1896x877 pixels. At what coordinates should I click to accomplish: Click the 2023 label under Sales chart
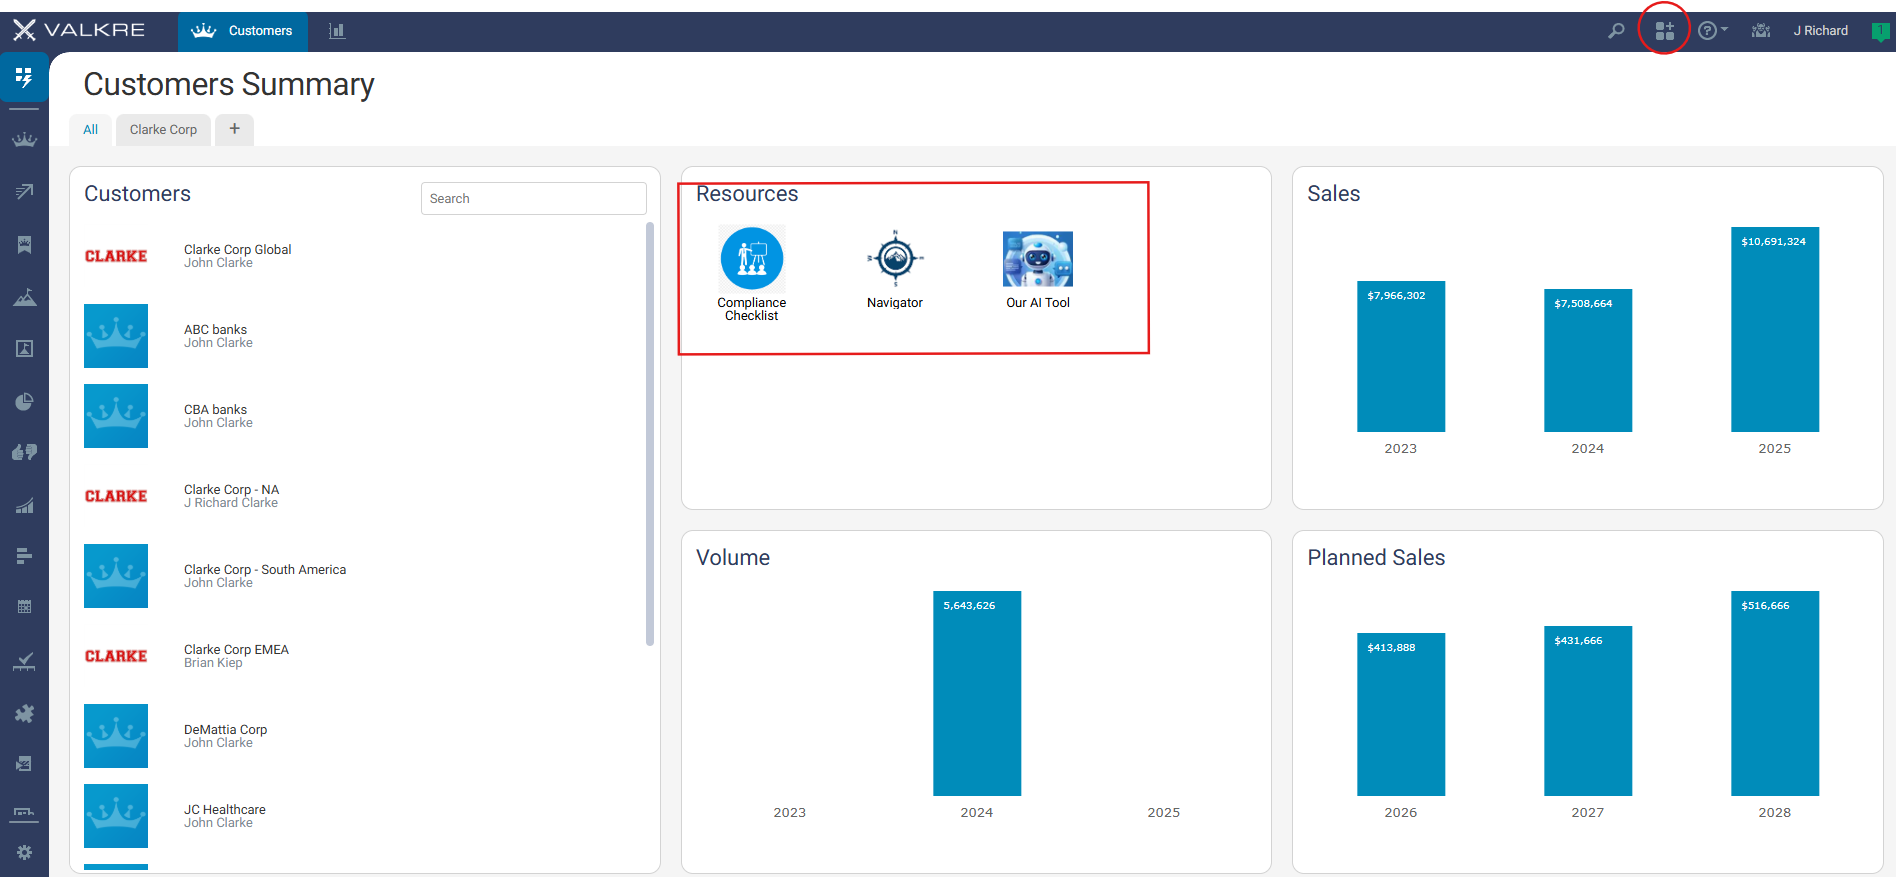tap(1400, 449)
